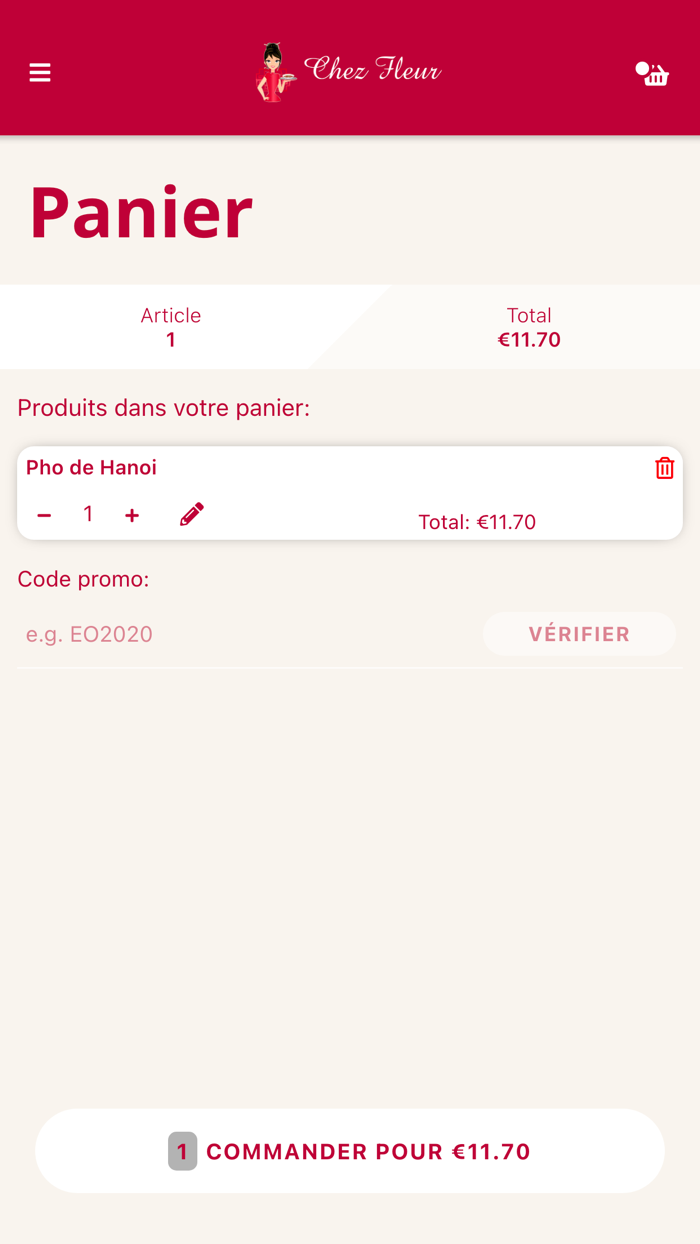700x1244 pixels.
Task: Increase quantity with the plus icon
Action: [131, 514]
